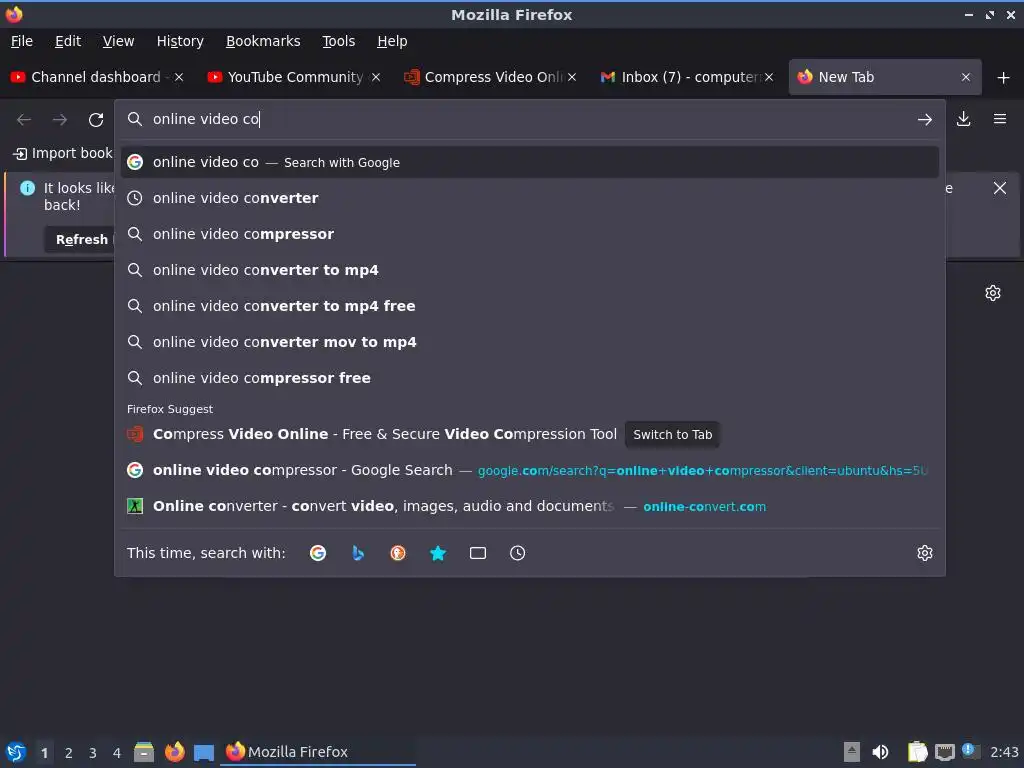Open the Tools menu
Image resolution: width=1024 pixels, height=768 pixels.
click(338, 41)
